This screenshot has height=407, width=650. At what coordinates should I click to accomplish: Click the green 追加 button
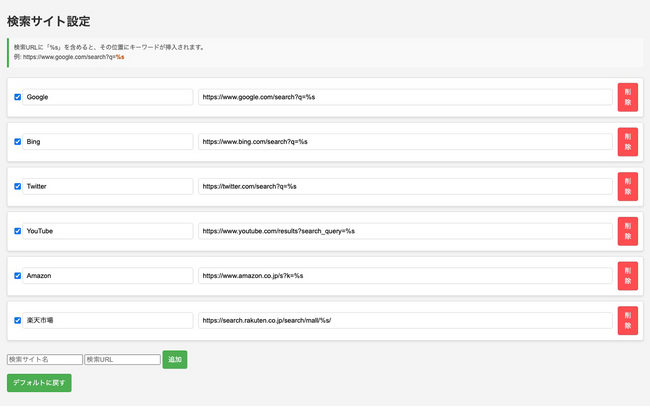click(175, 359)
